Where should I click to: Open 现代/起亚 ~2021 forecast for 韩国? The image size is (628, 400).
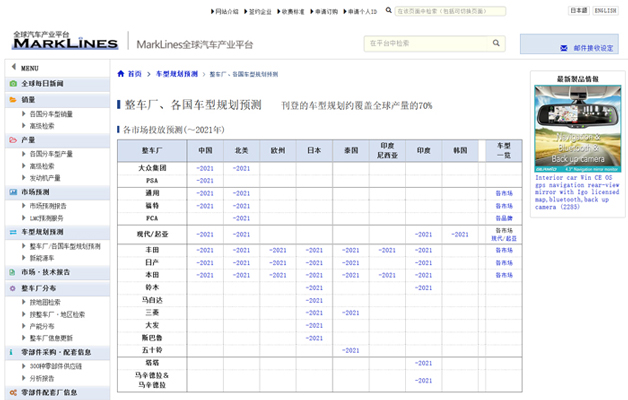pos(460,235)
